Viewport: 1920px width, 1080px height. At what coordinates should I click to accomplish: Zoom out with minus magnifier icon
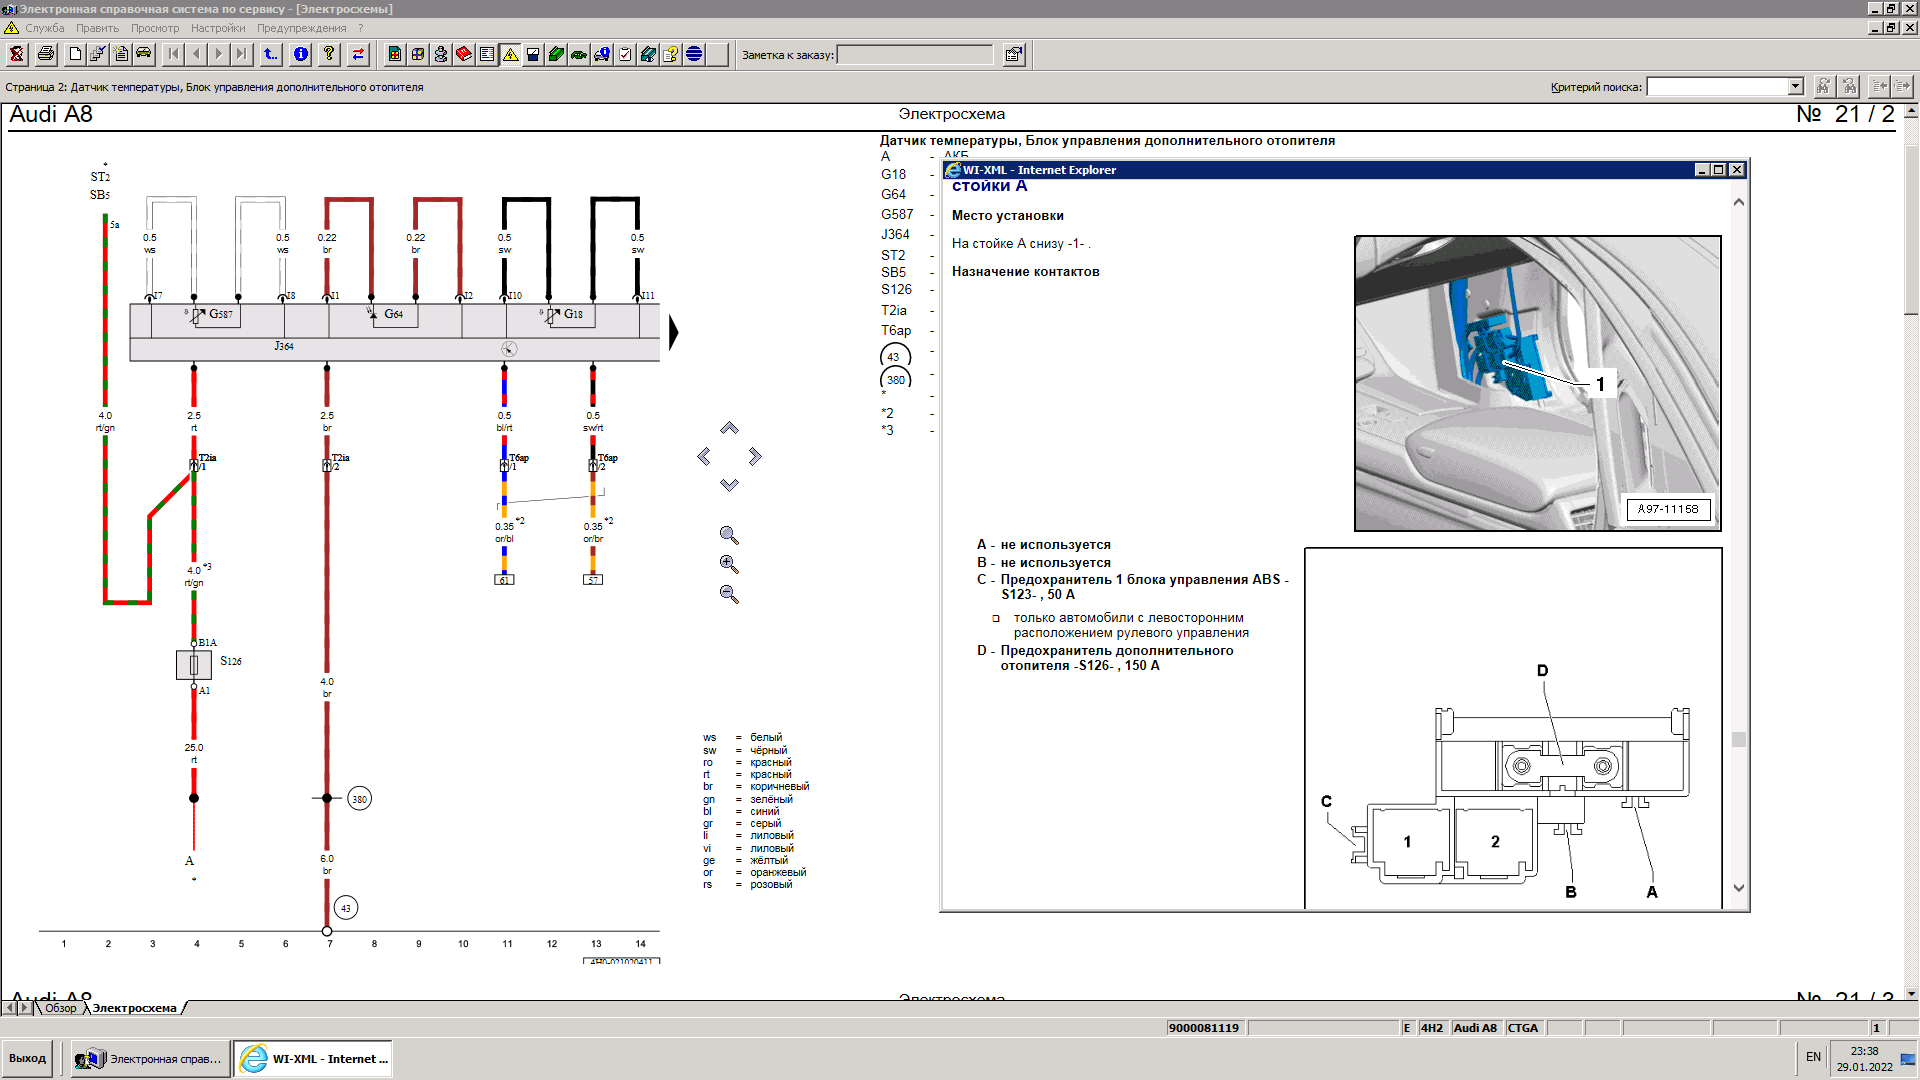click(x=729, y=595)
